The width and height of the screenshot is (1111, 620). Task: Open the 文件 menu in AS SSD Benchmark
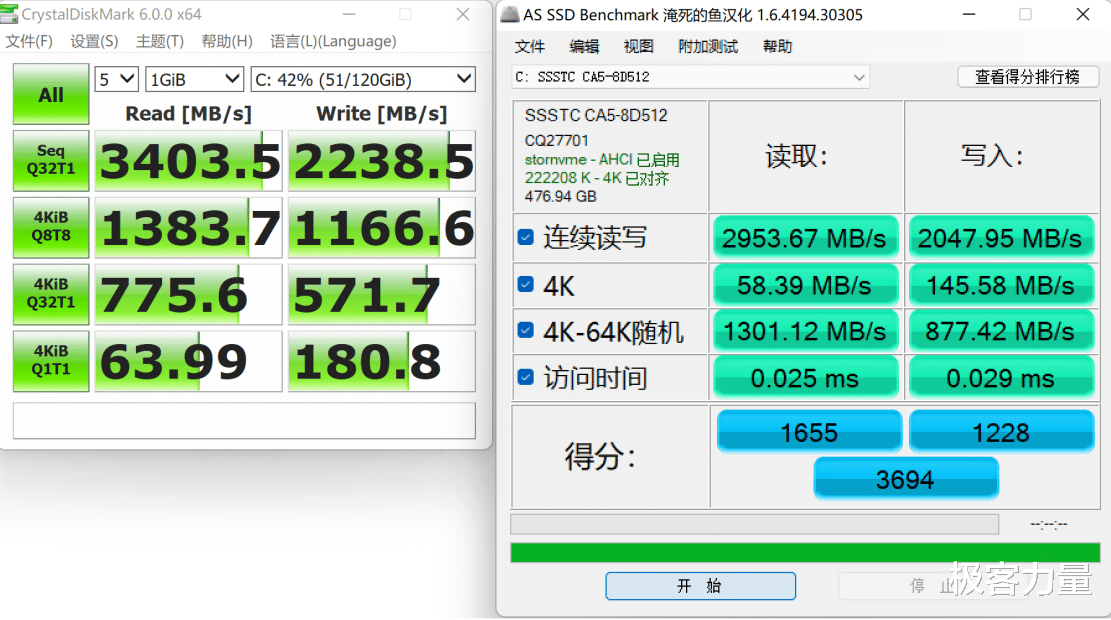point(530,47)
